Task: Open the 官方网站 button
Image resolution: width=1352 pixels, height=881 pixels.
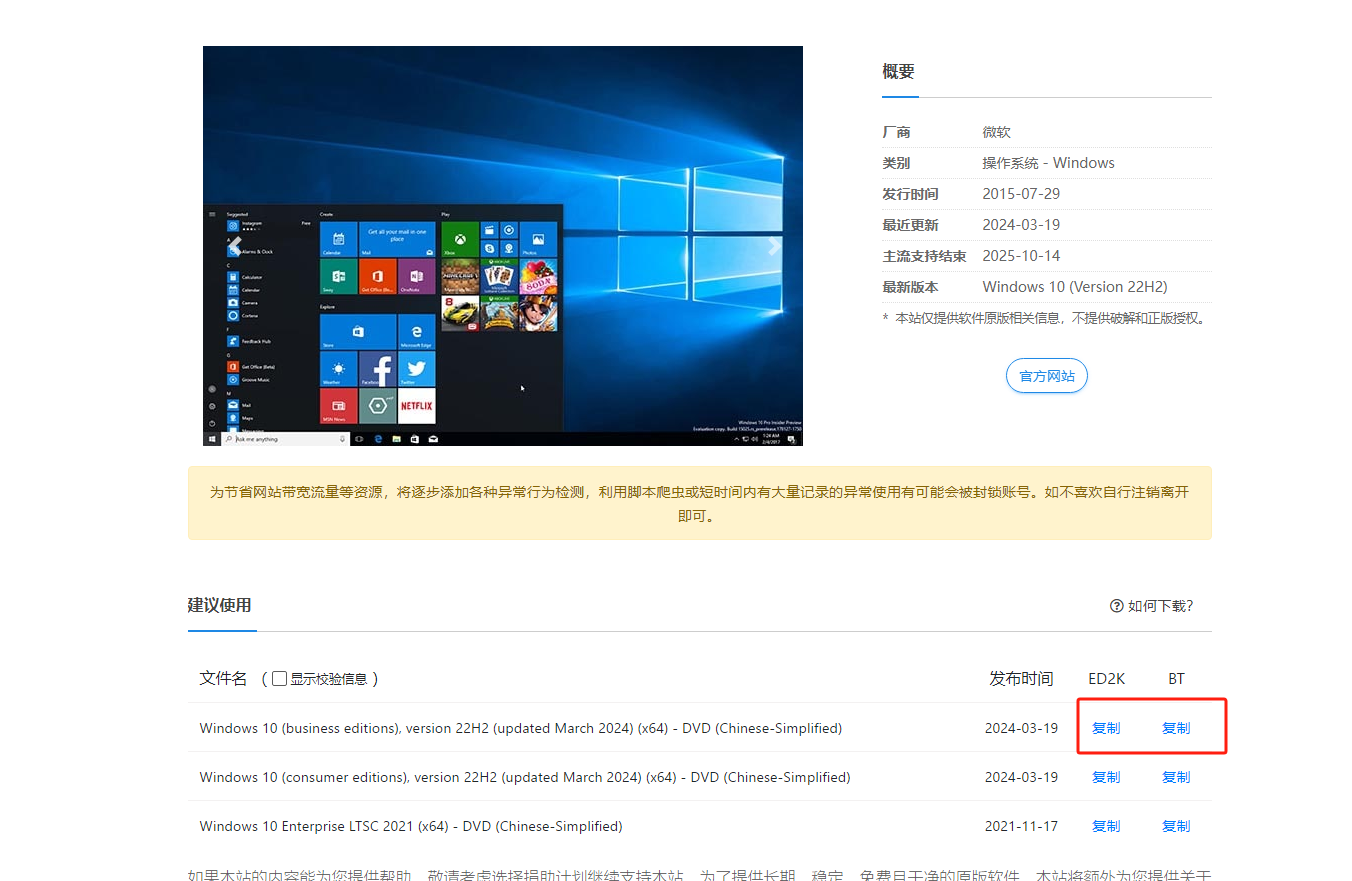Action: tap(1046, 376)
